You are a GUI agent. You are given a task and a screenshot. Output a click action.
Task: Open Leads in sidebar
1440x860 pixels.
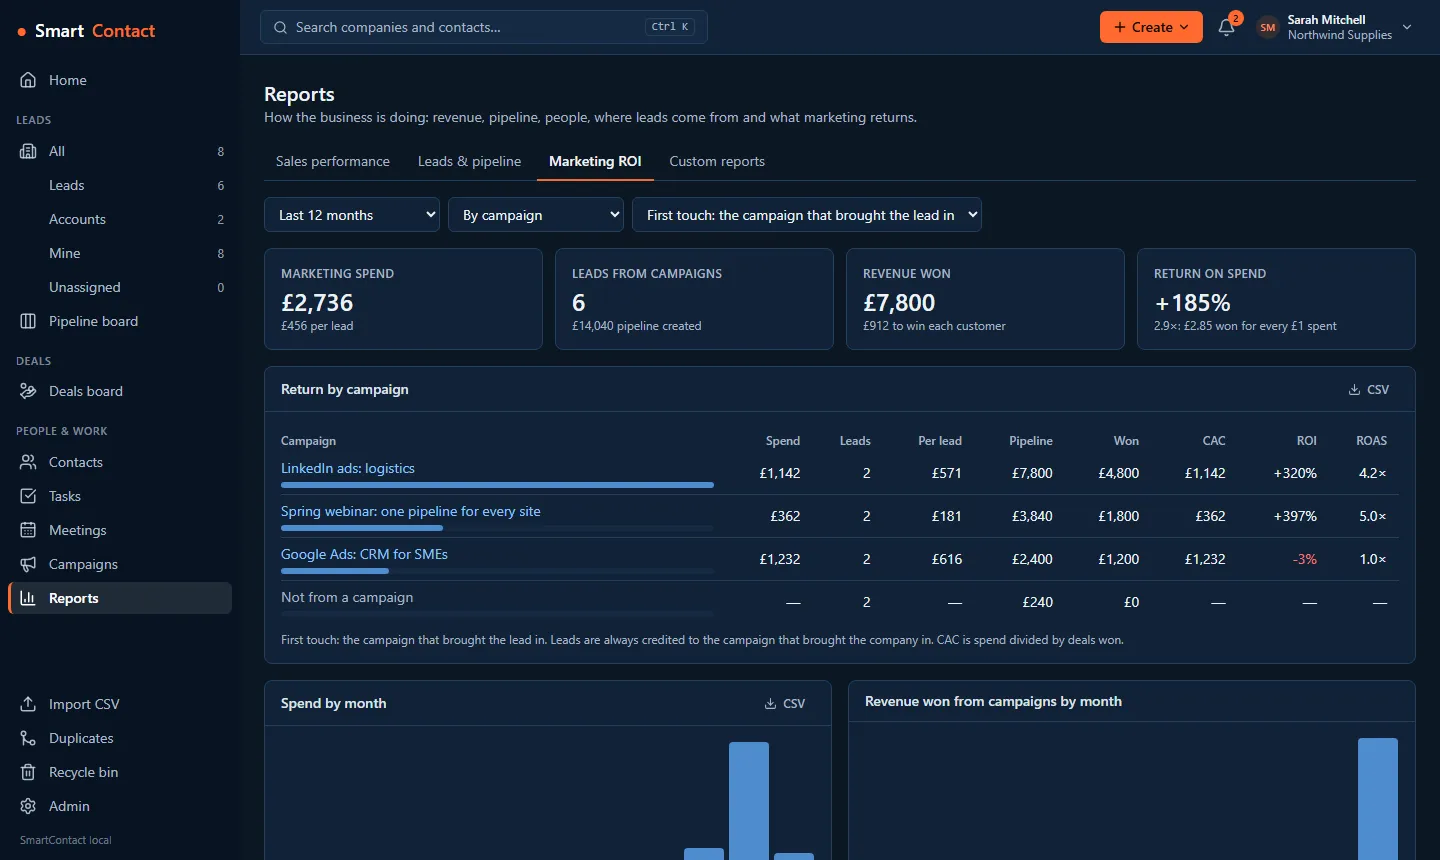pos(120,185)
